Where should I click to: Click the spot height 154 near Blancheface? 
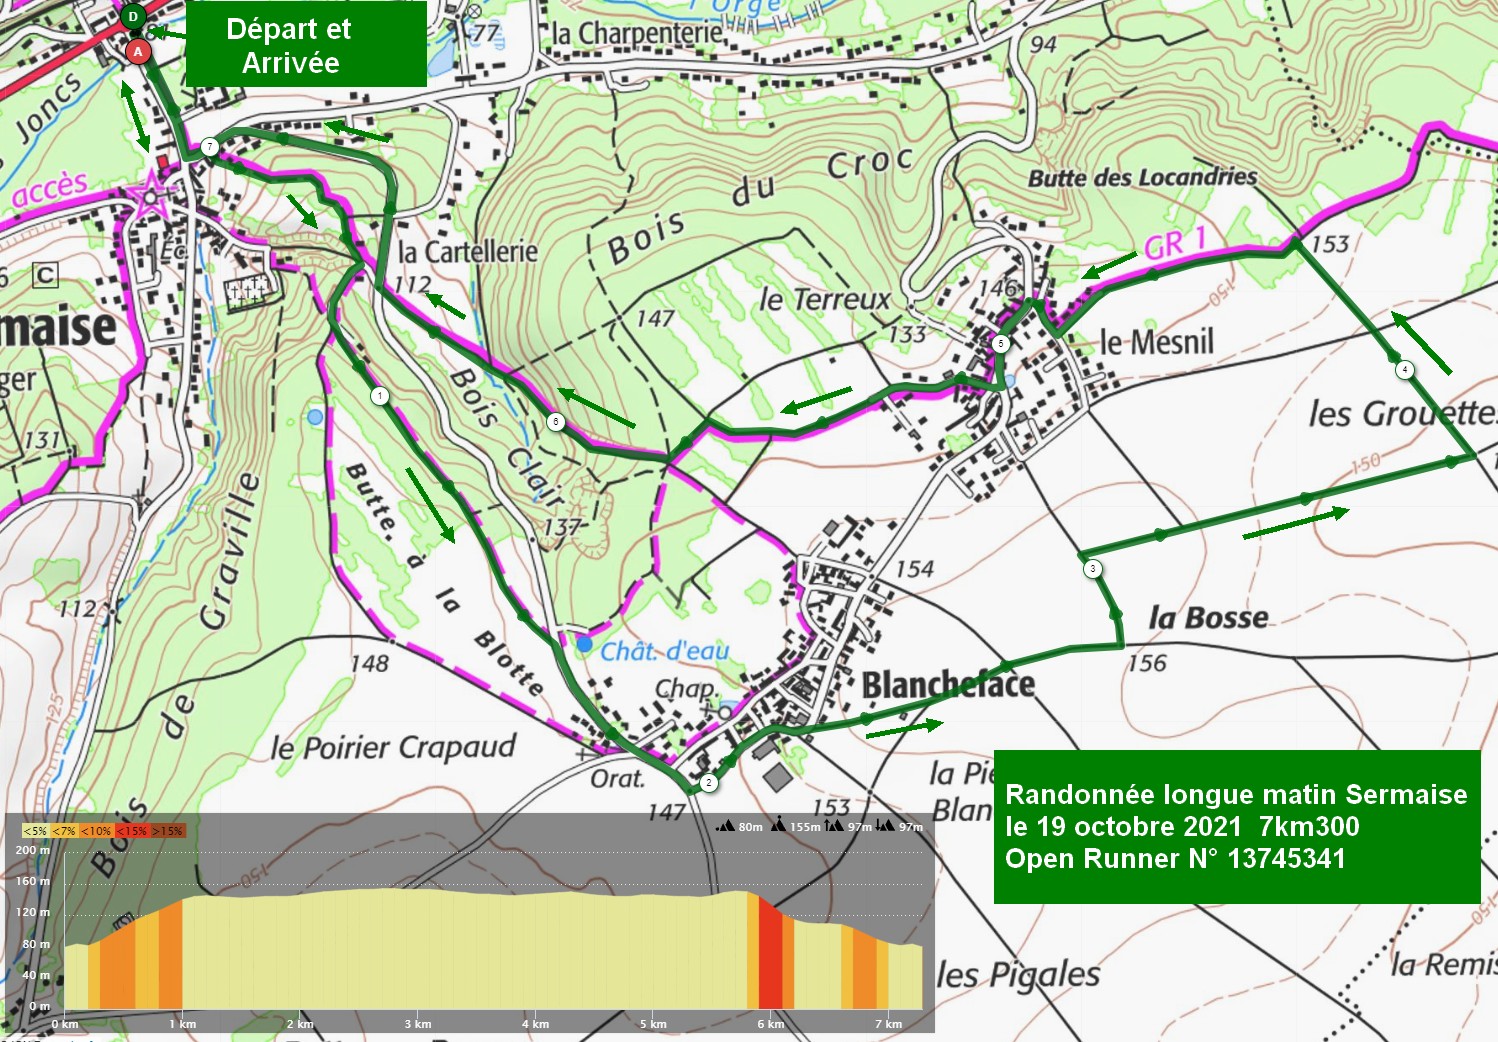pyautogui.click(x=914, y=569)
